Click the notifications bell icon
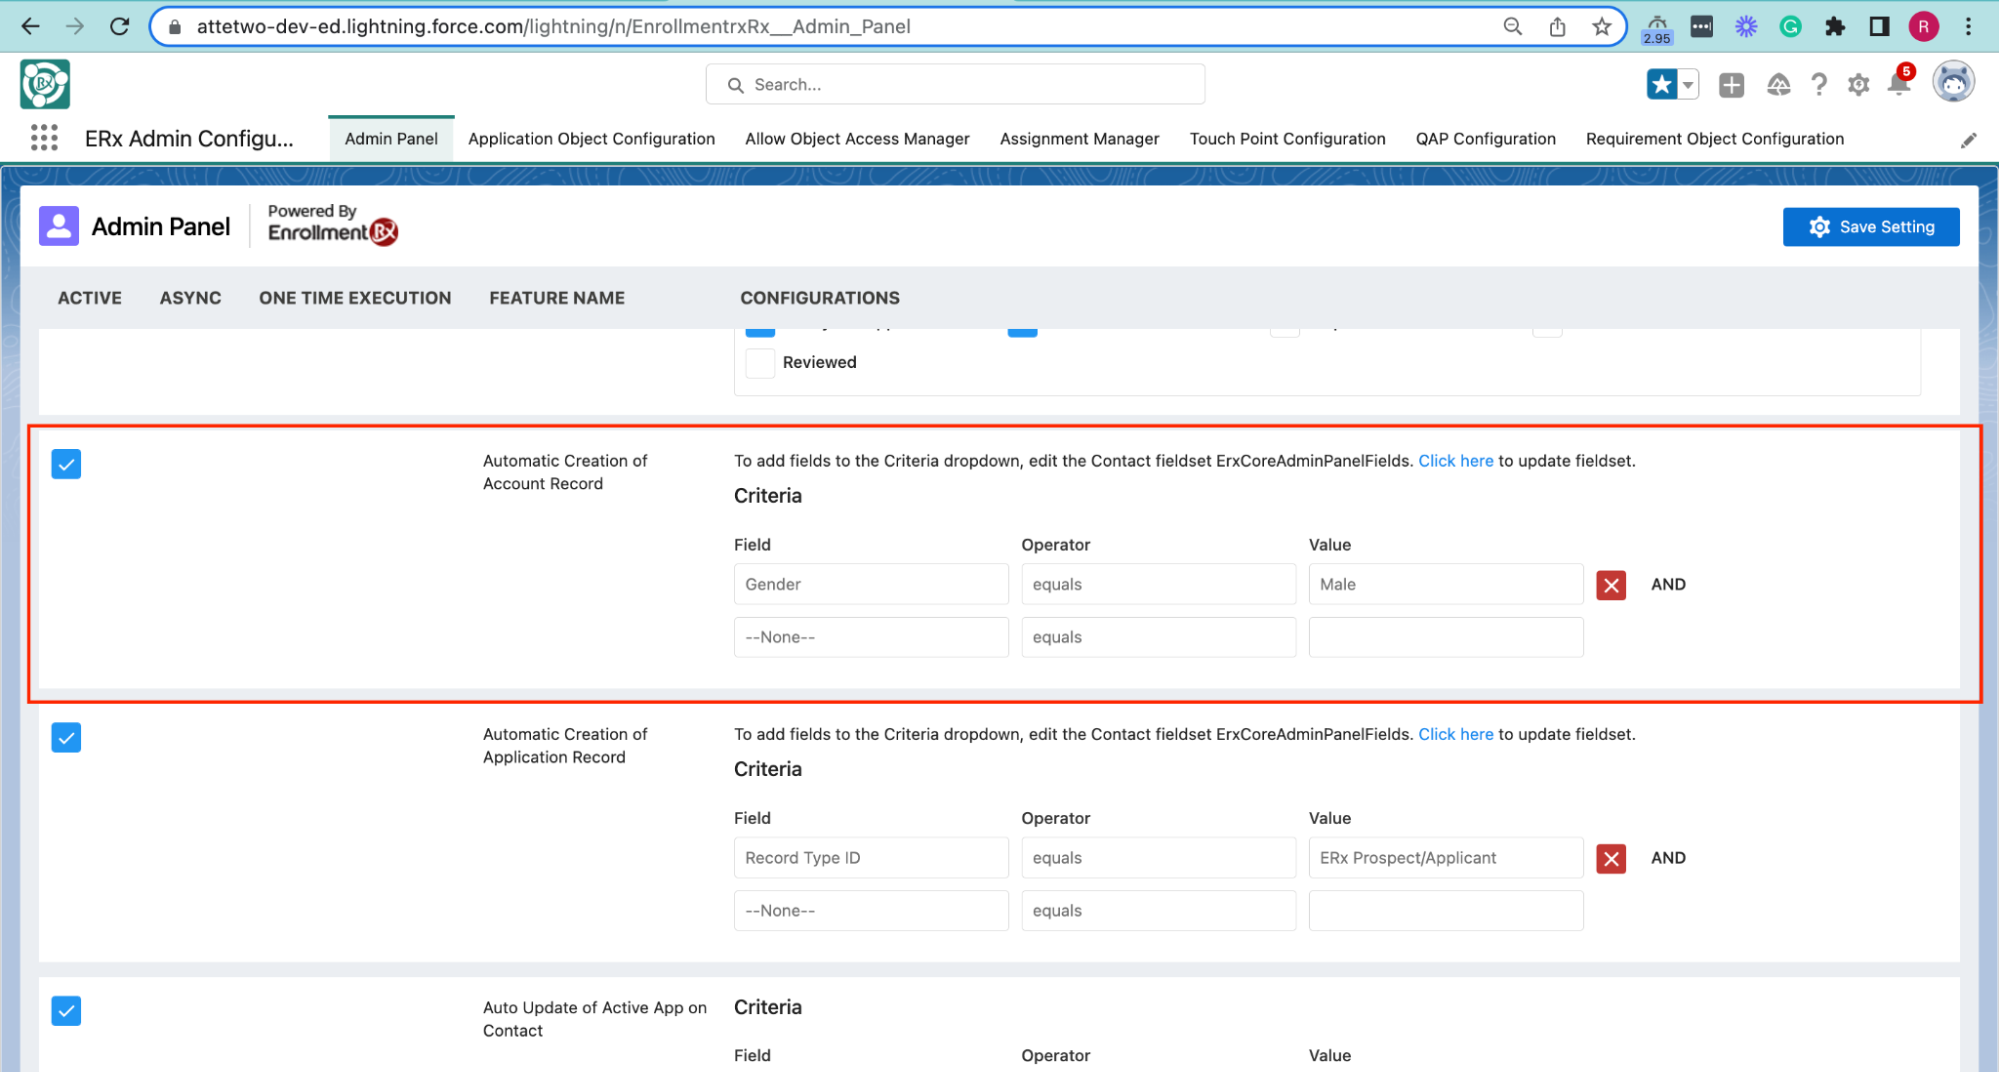This screenshot has width=1999, height=1072. pyautogui.click(x=1898, y=85)
